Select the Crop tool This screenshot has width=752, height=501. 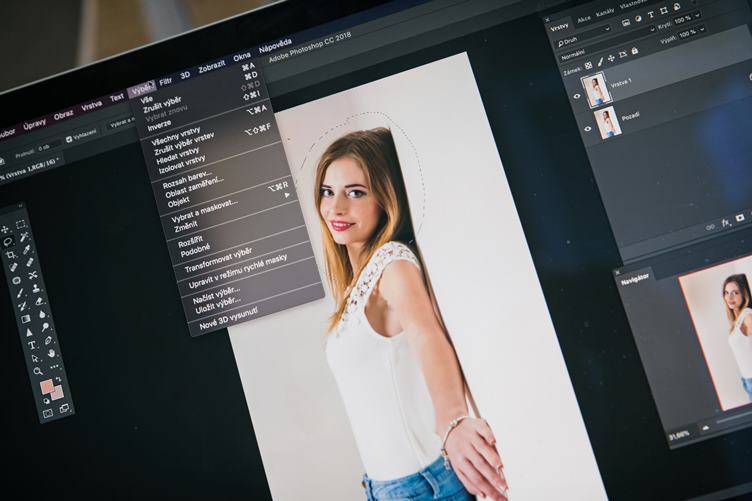10,255
